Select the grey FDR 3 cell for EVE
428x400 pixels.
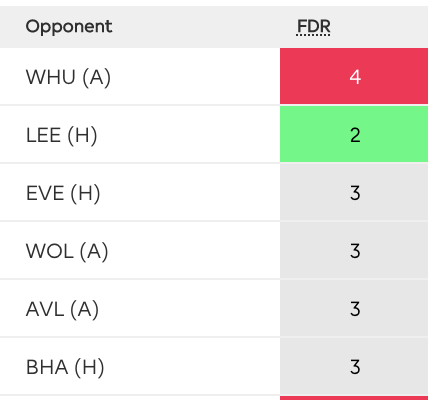(354, 192)
